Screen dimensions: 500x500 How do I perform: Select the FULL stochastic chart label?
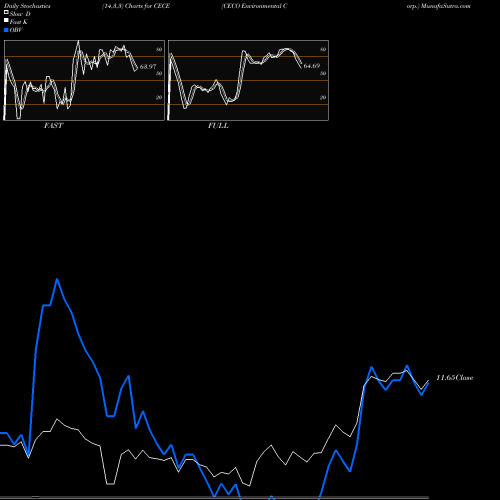point(218,126)
